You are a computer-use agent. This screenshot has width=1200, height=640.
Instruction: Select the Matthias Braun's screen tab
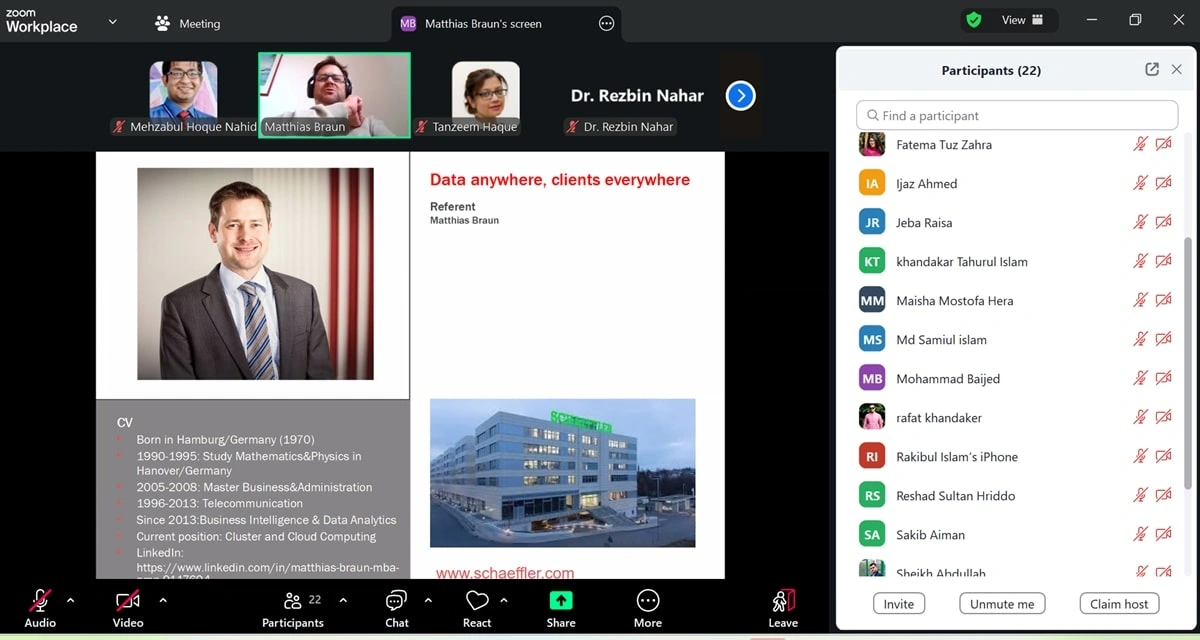pyautogui.click(x=483, y=23)
